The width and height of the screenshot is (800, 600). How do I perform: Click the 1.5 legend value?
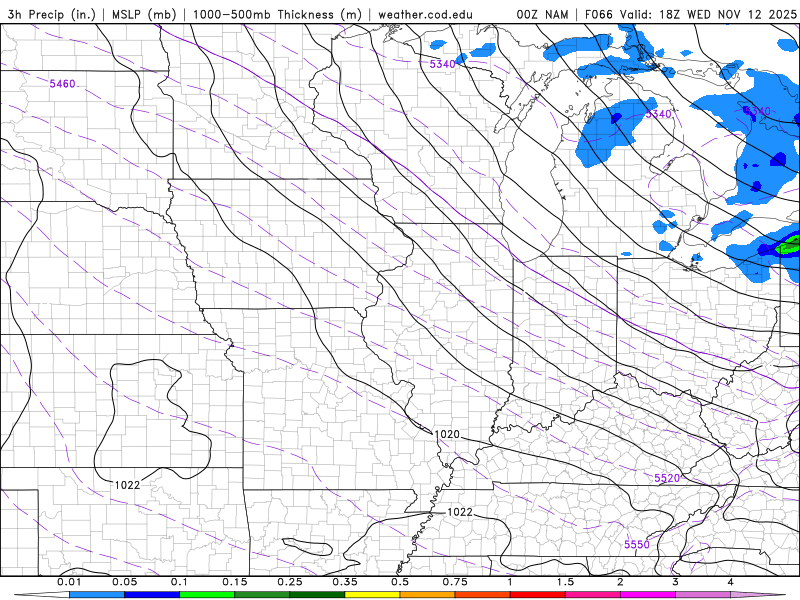coord(565,582)
